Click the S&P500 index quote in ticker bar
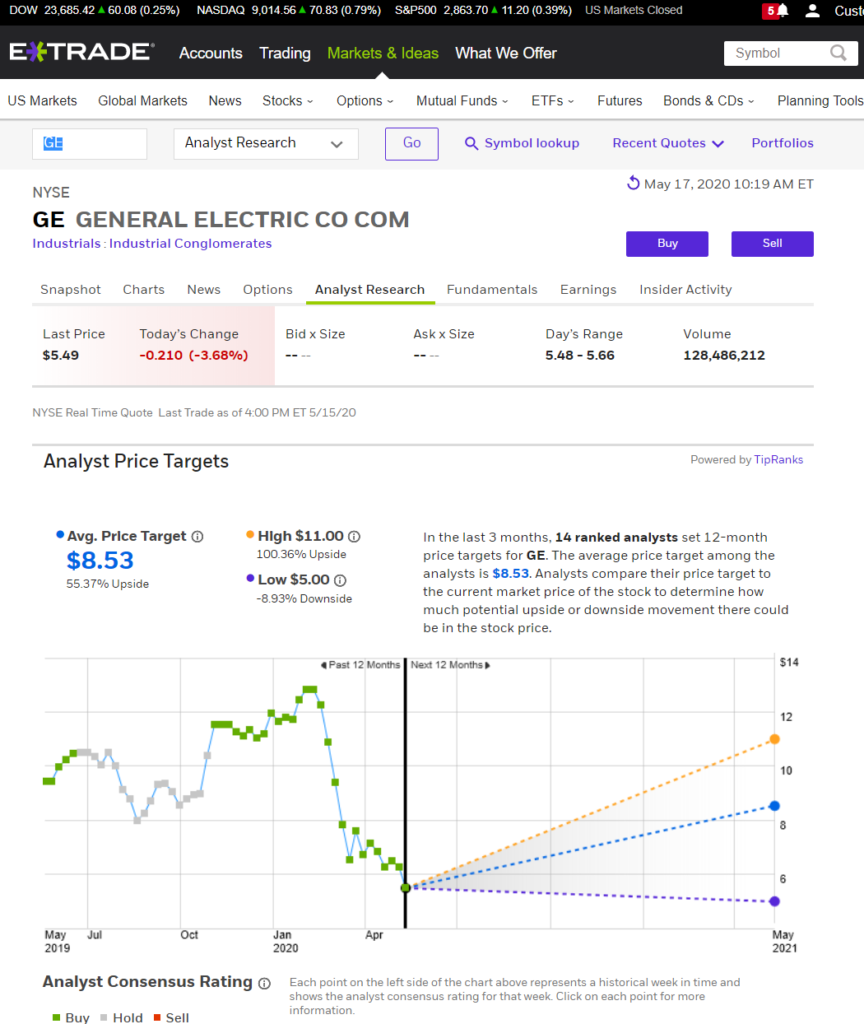The width and height of the screenshot is (864, 1024). (483, 10)
